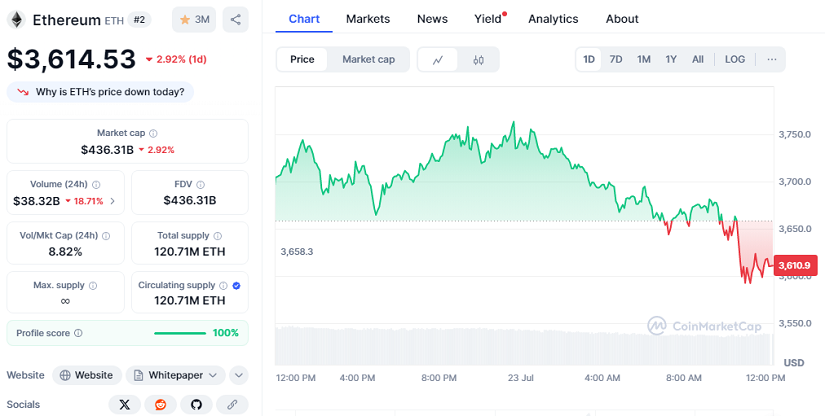Select the Price chart toggle
825x416 pixels.
pyautogui.click(x=302, y=59)
